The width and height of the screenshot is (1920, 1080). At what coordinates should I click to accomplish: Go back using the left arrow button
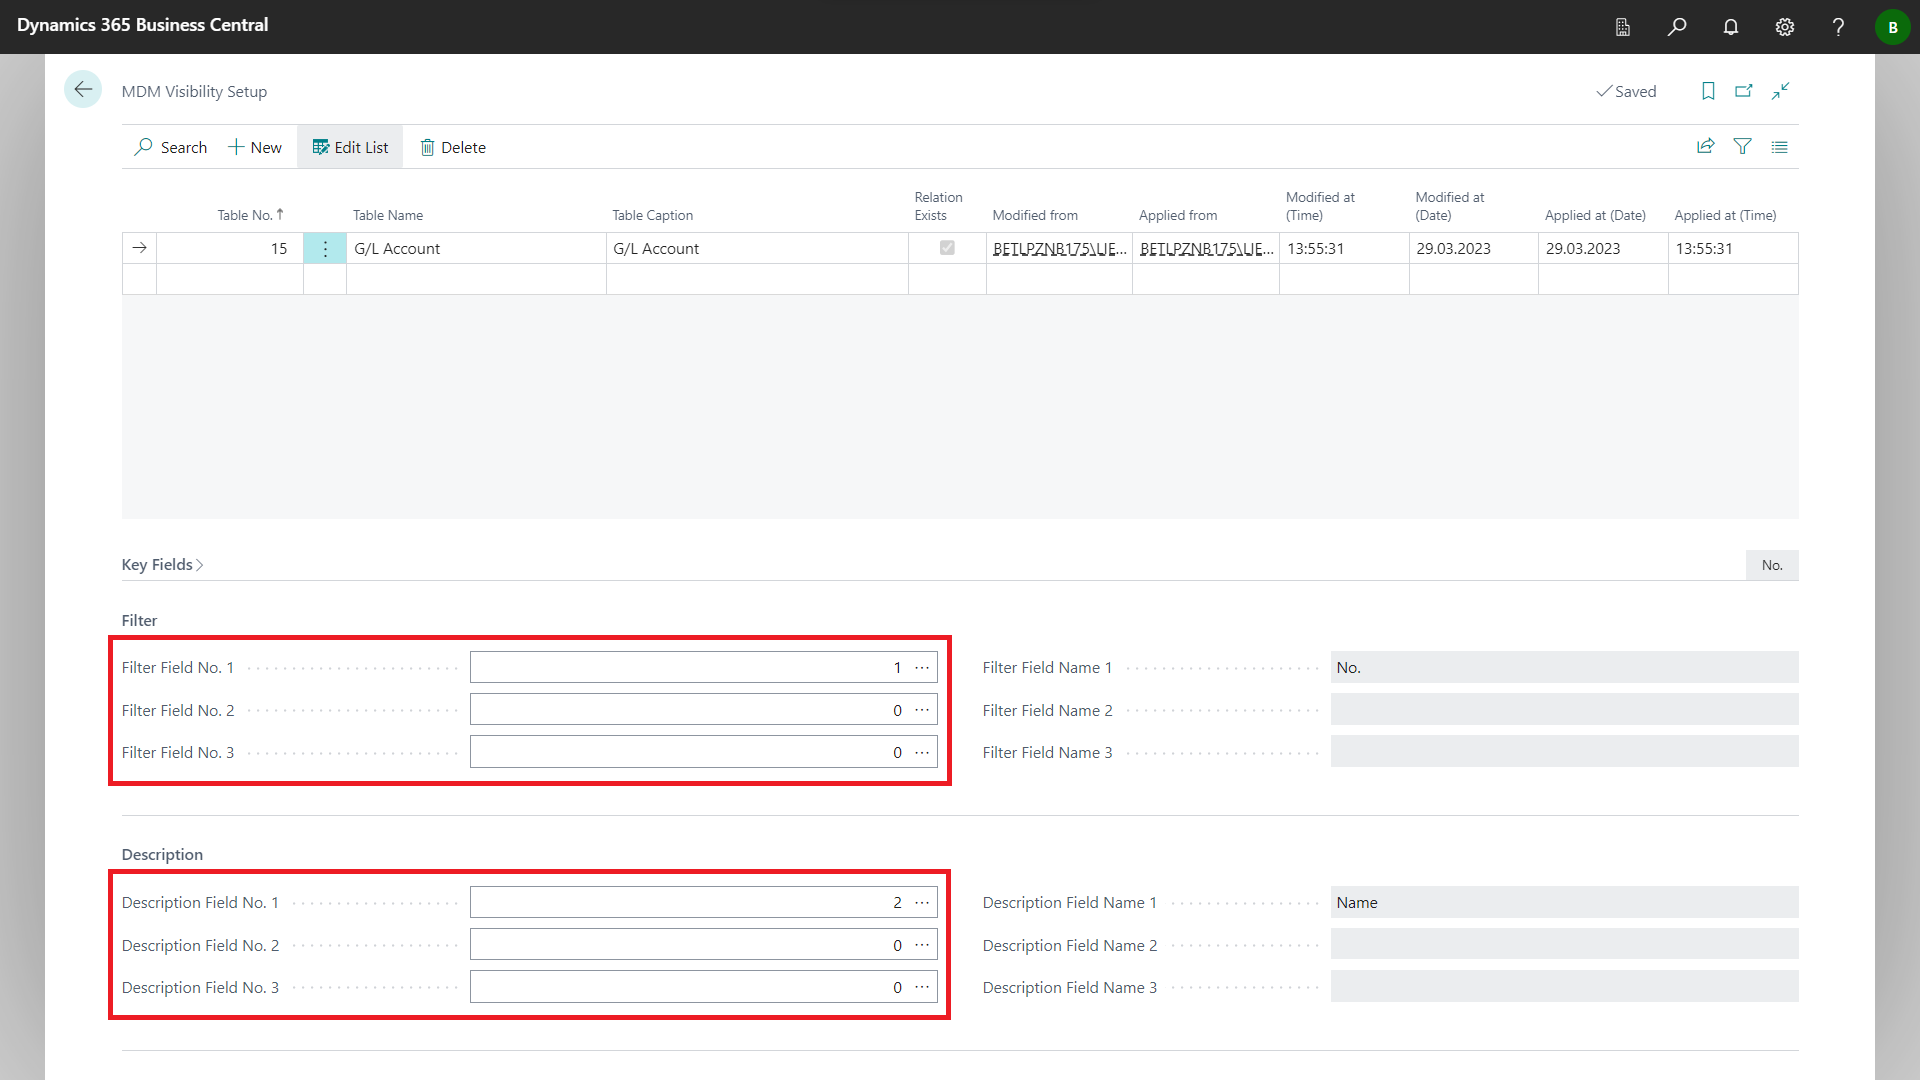pyautogui.click(x=83, y=90)
